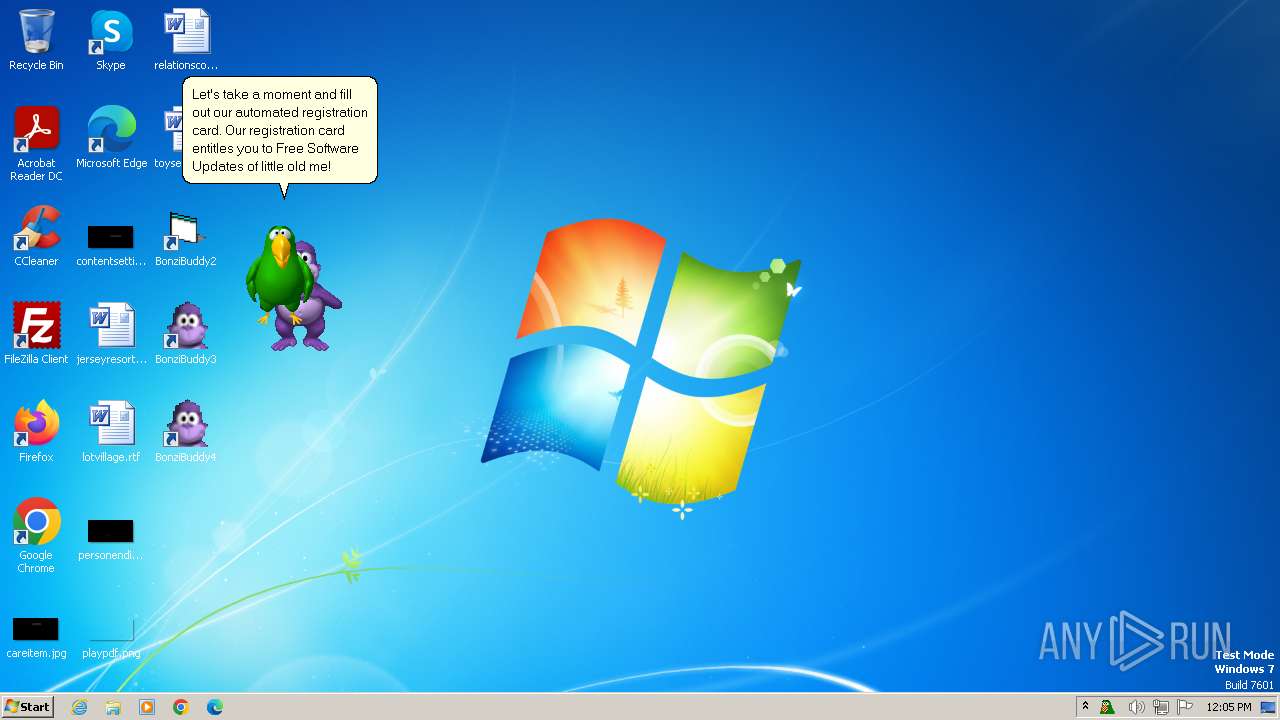This screenshot has width=1280, height=720.
Task: Select the Google Chrome desktop shortcut
Action: coord(36,536)
